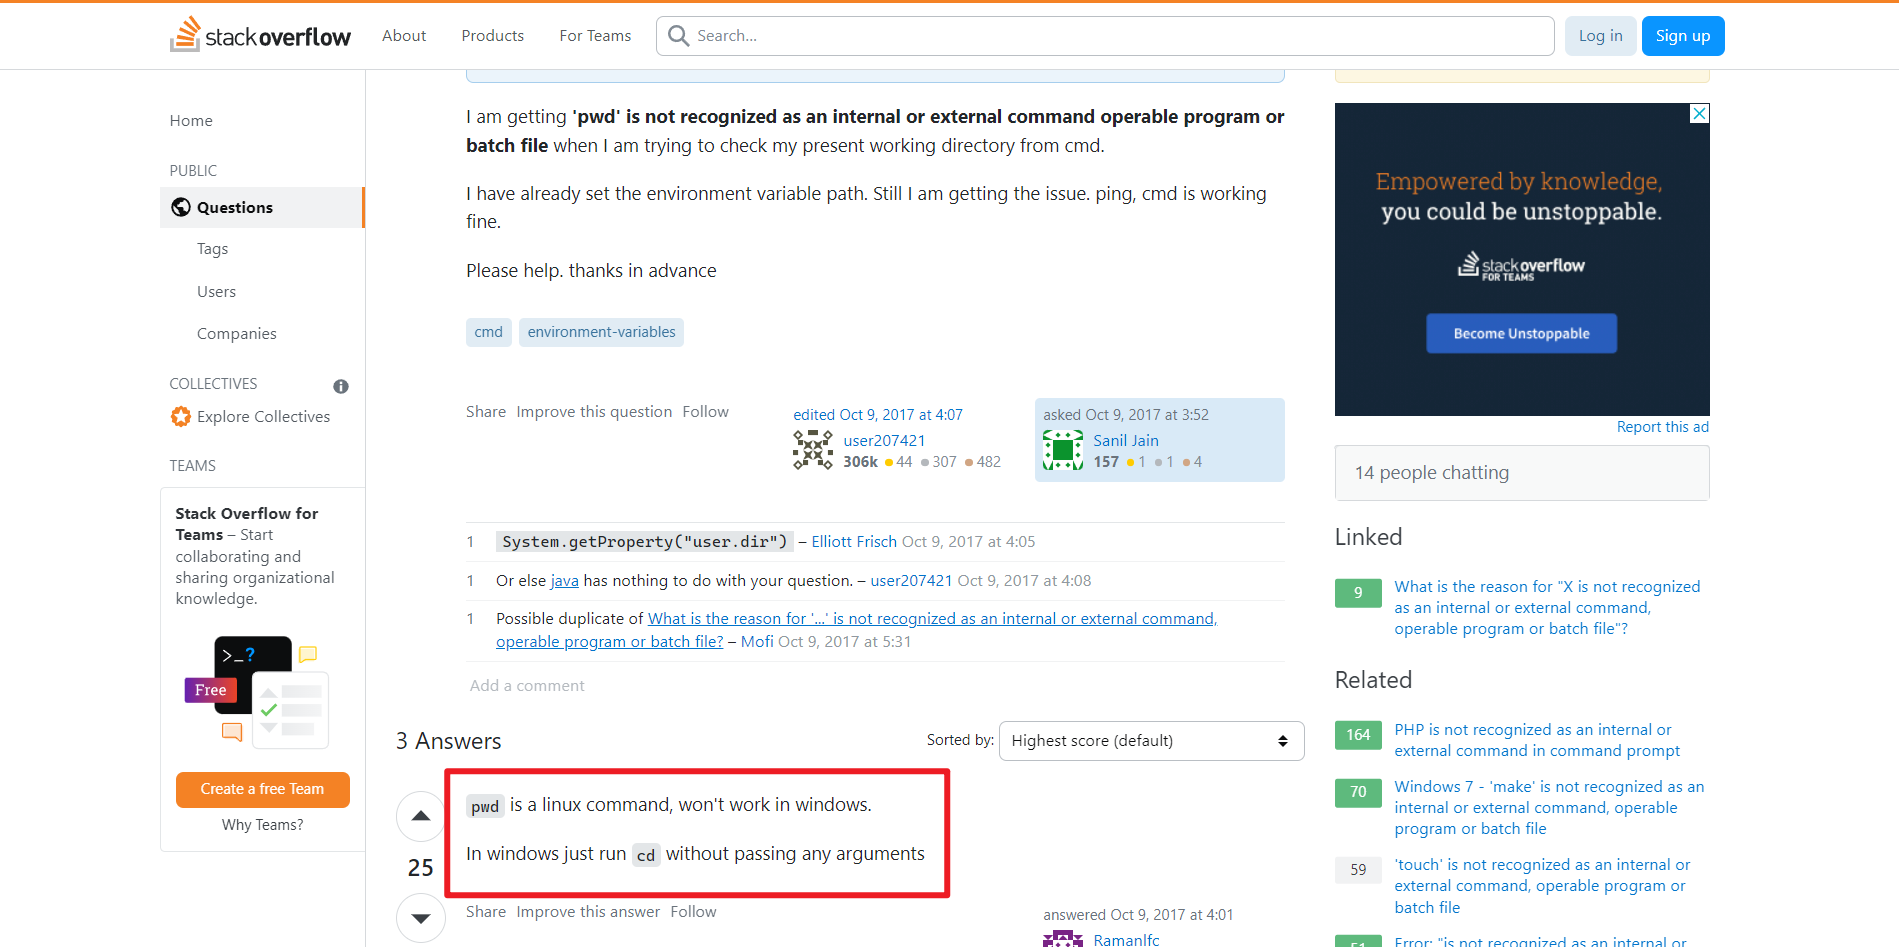Click Create a free Team button
The width and height of the screenshot is (1899, 947).
coord(262,789)
